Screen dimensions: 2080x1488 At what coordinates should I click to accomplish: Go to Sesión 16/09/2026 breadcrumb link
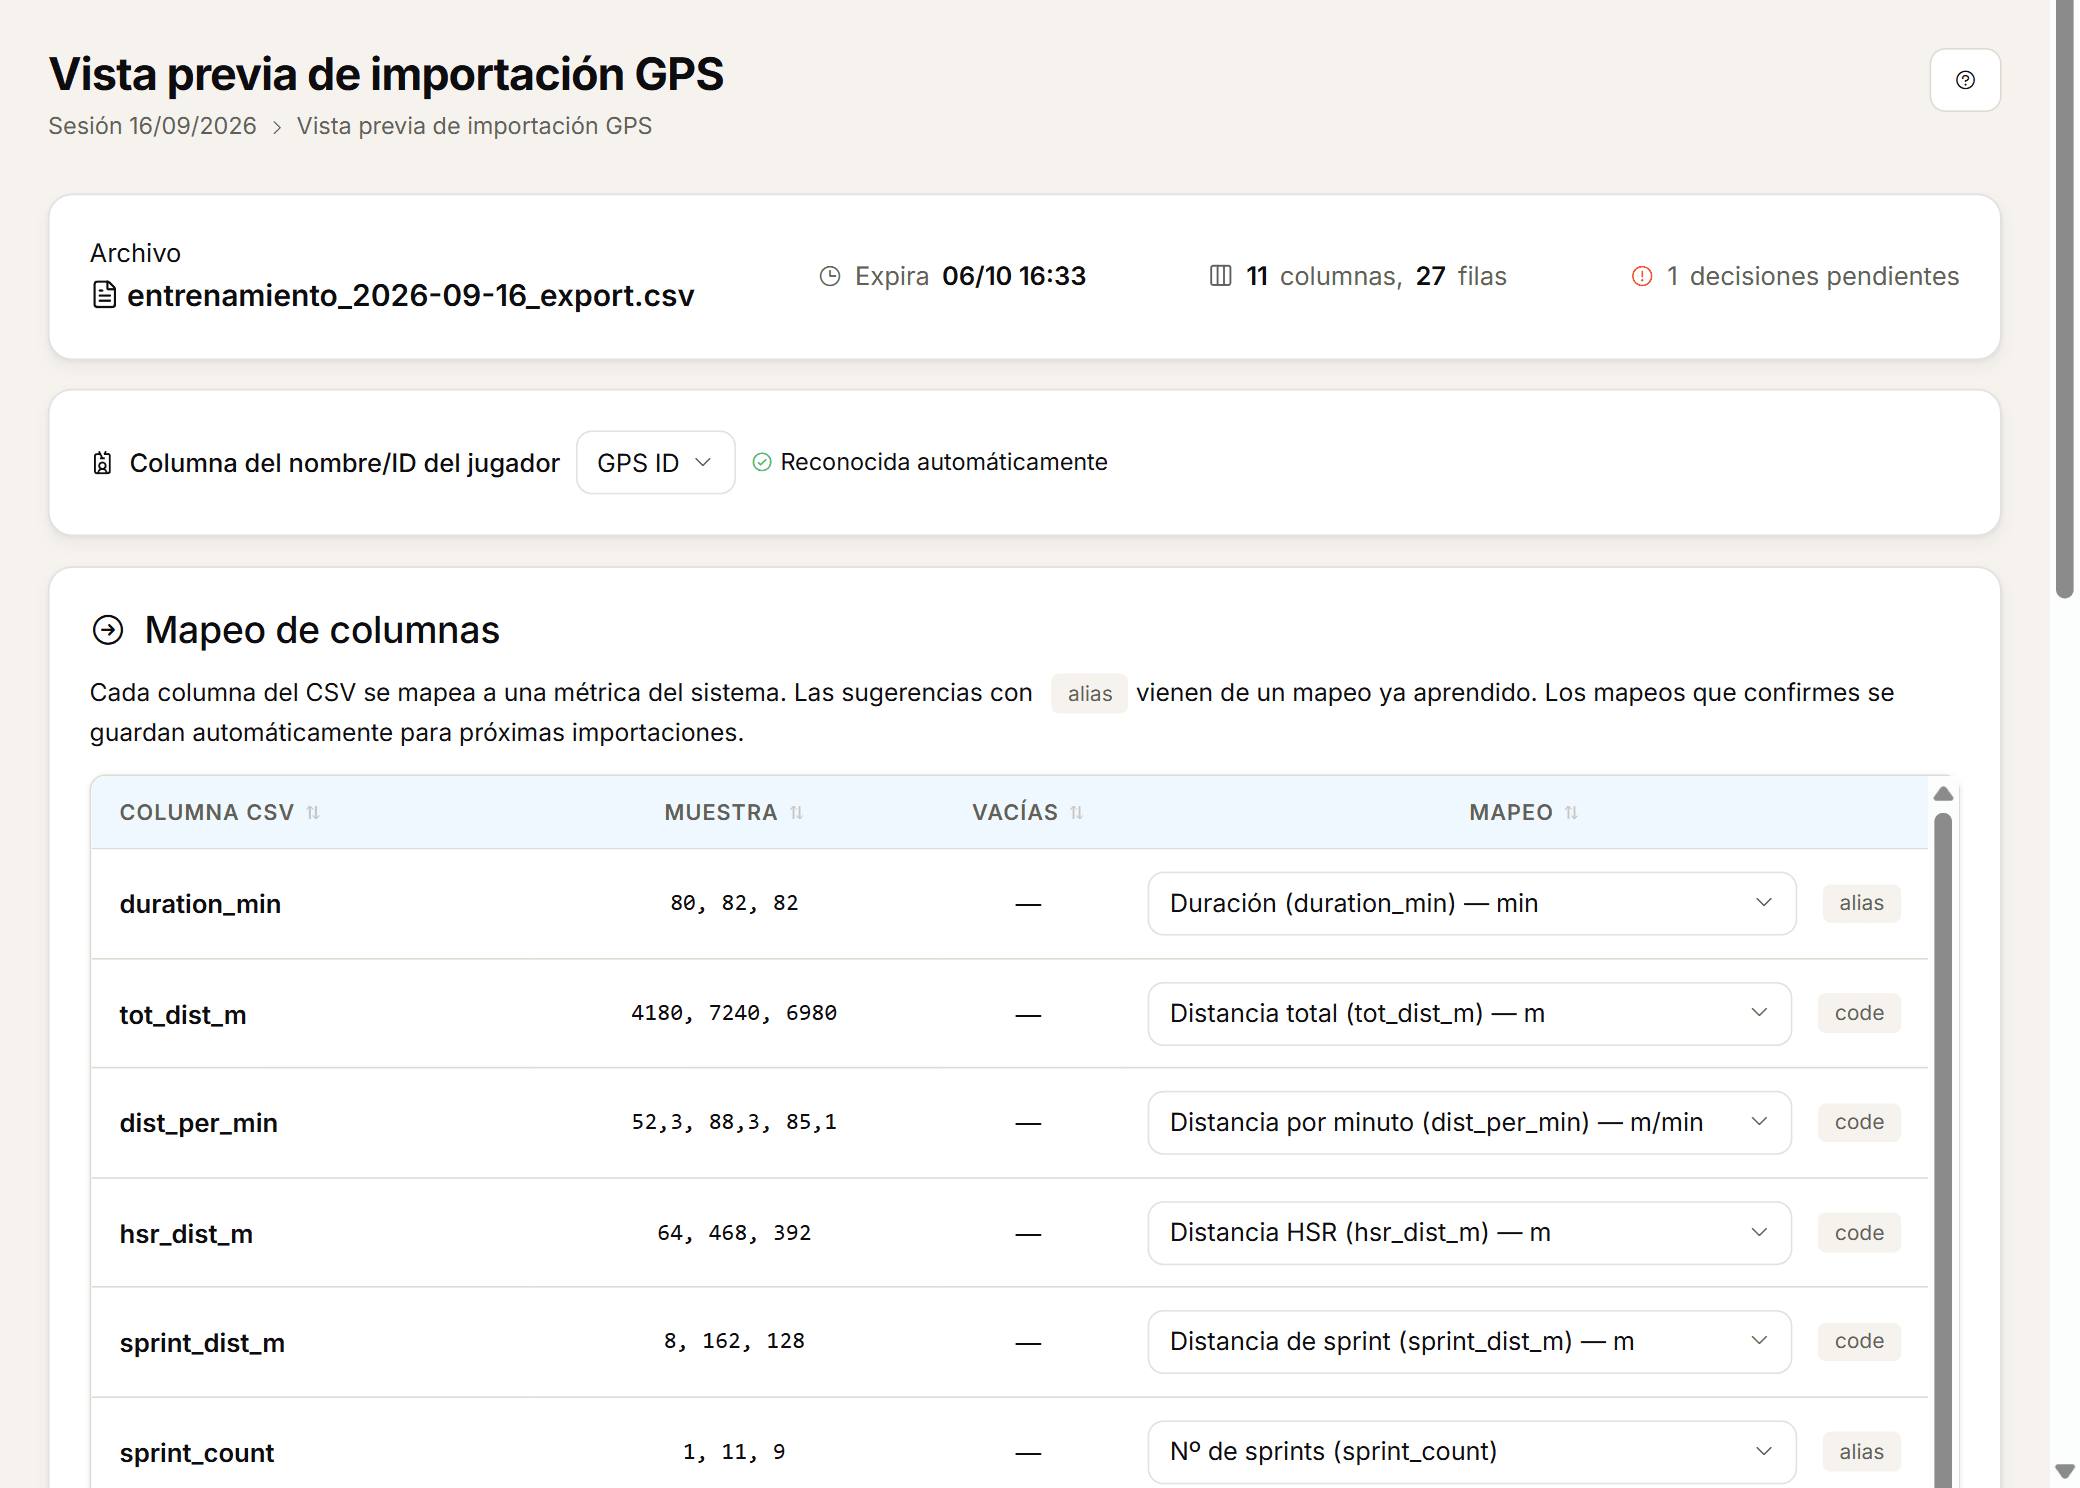point(152,126)
